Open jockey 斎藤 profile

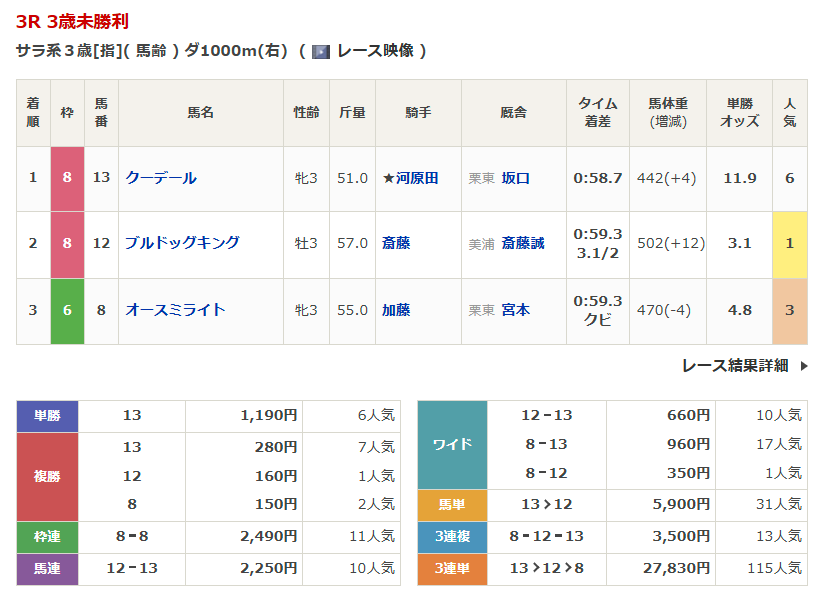pyautogui.click(x=396, y=243)
